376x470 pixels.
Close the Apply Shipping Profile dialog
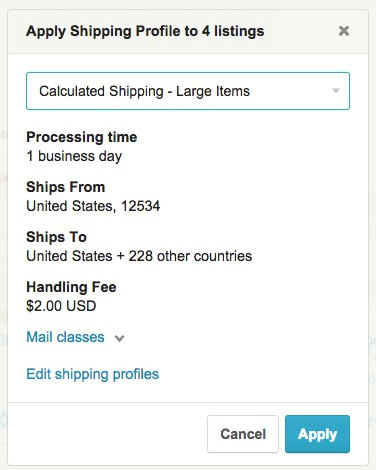click(344, 31)
